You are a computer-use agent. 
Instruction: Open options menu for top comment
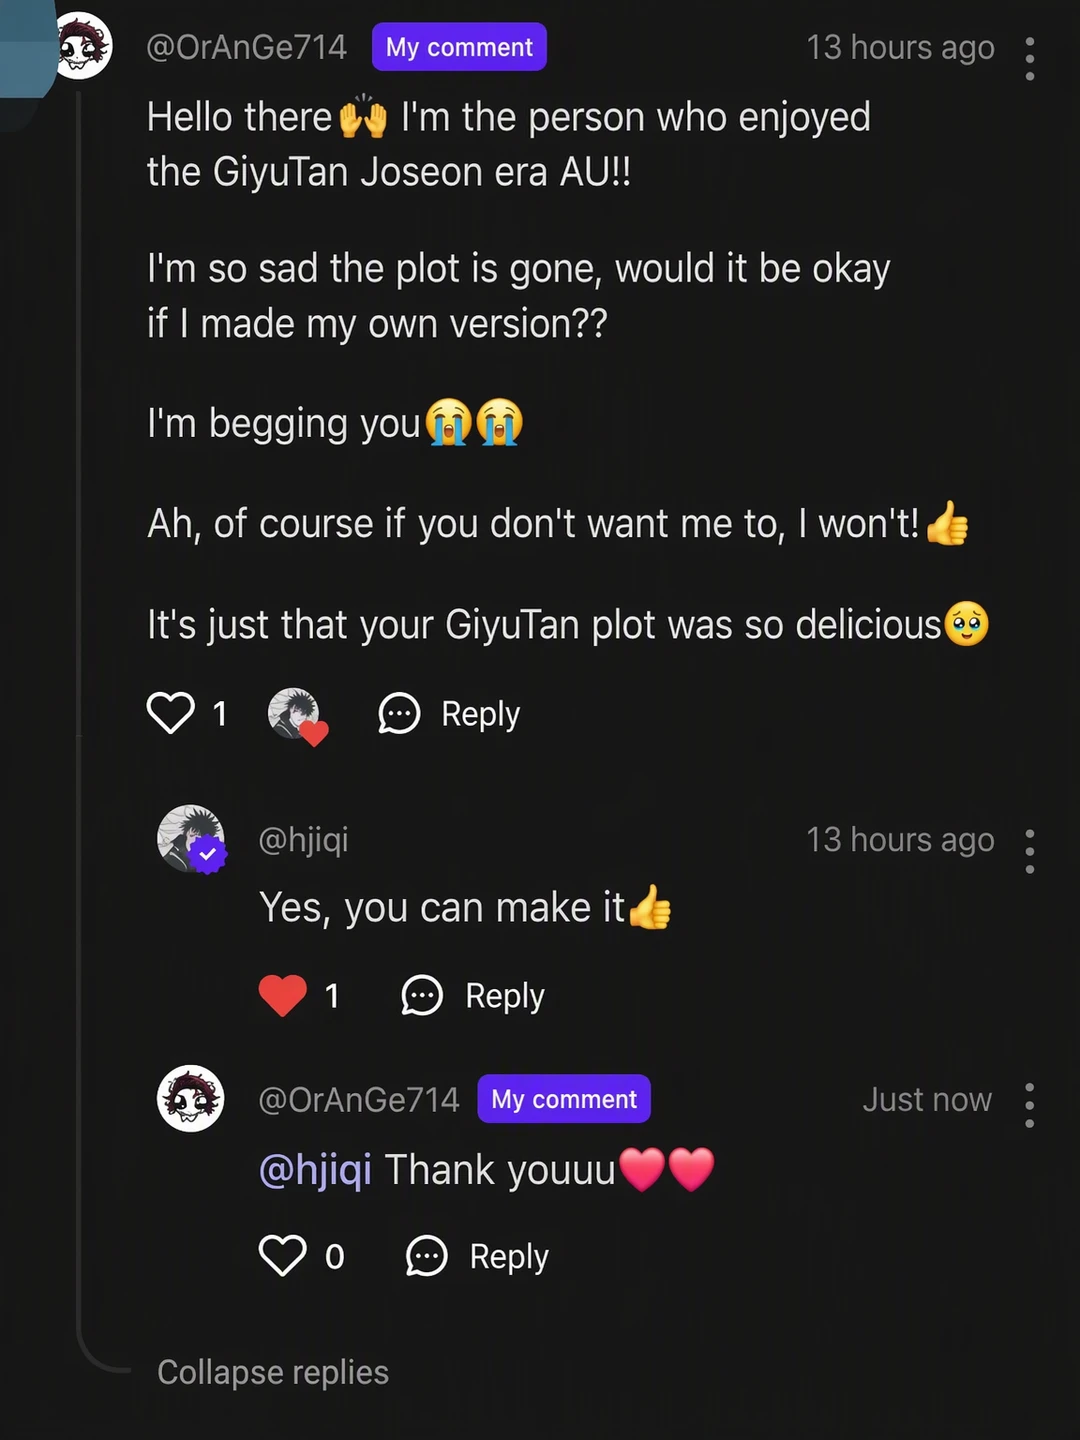coord(1029,58)
